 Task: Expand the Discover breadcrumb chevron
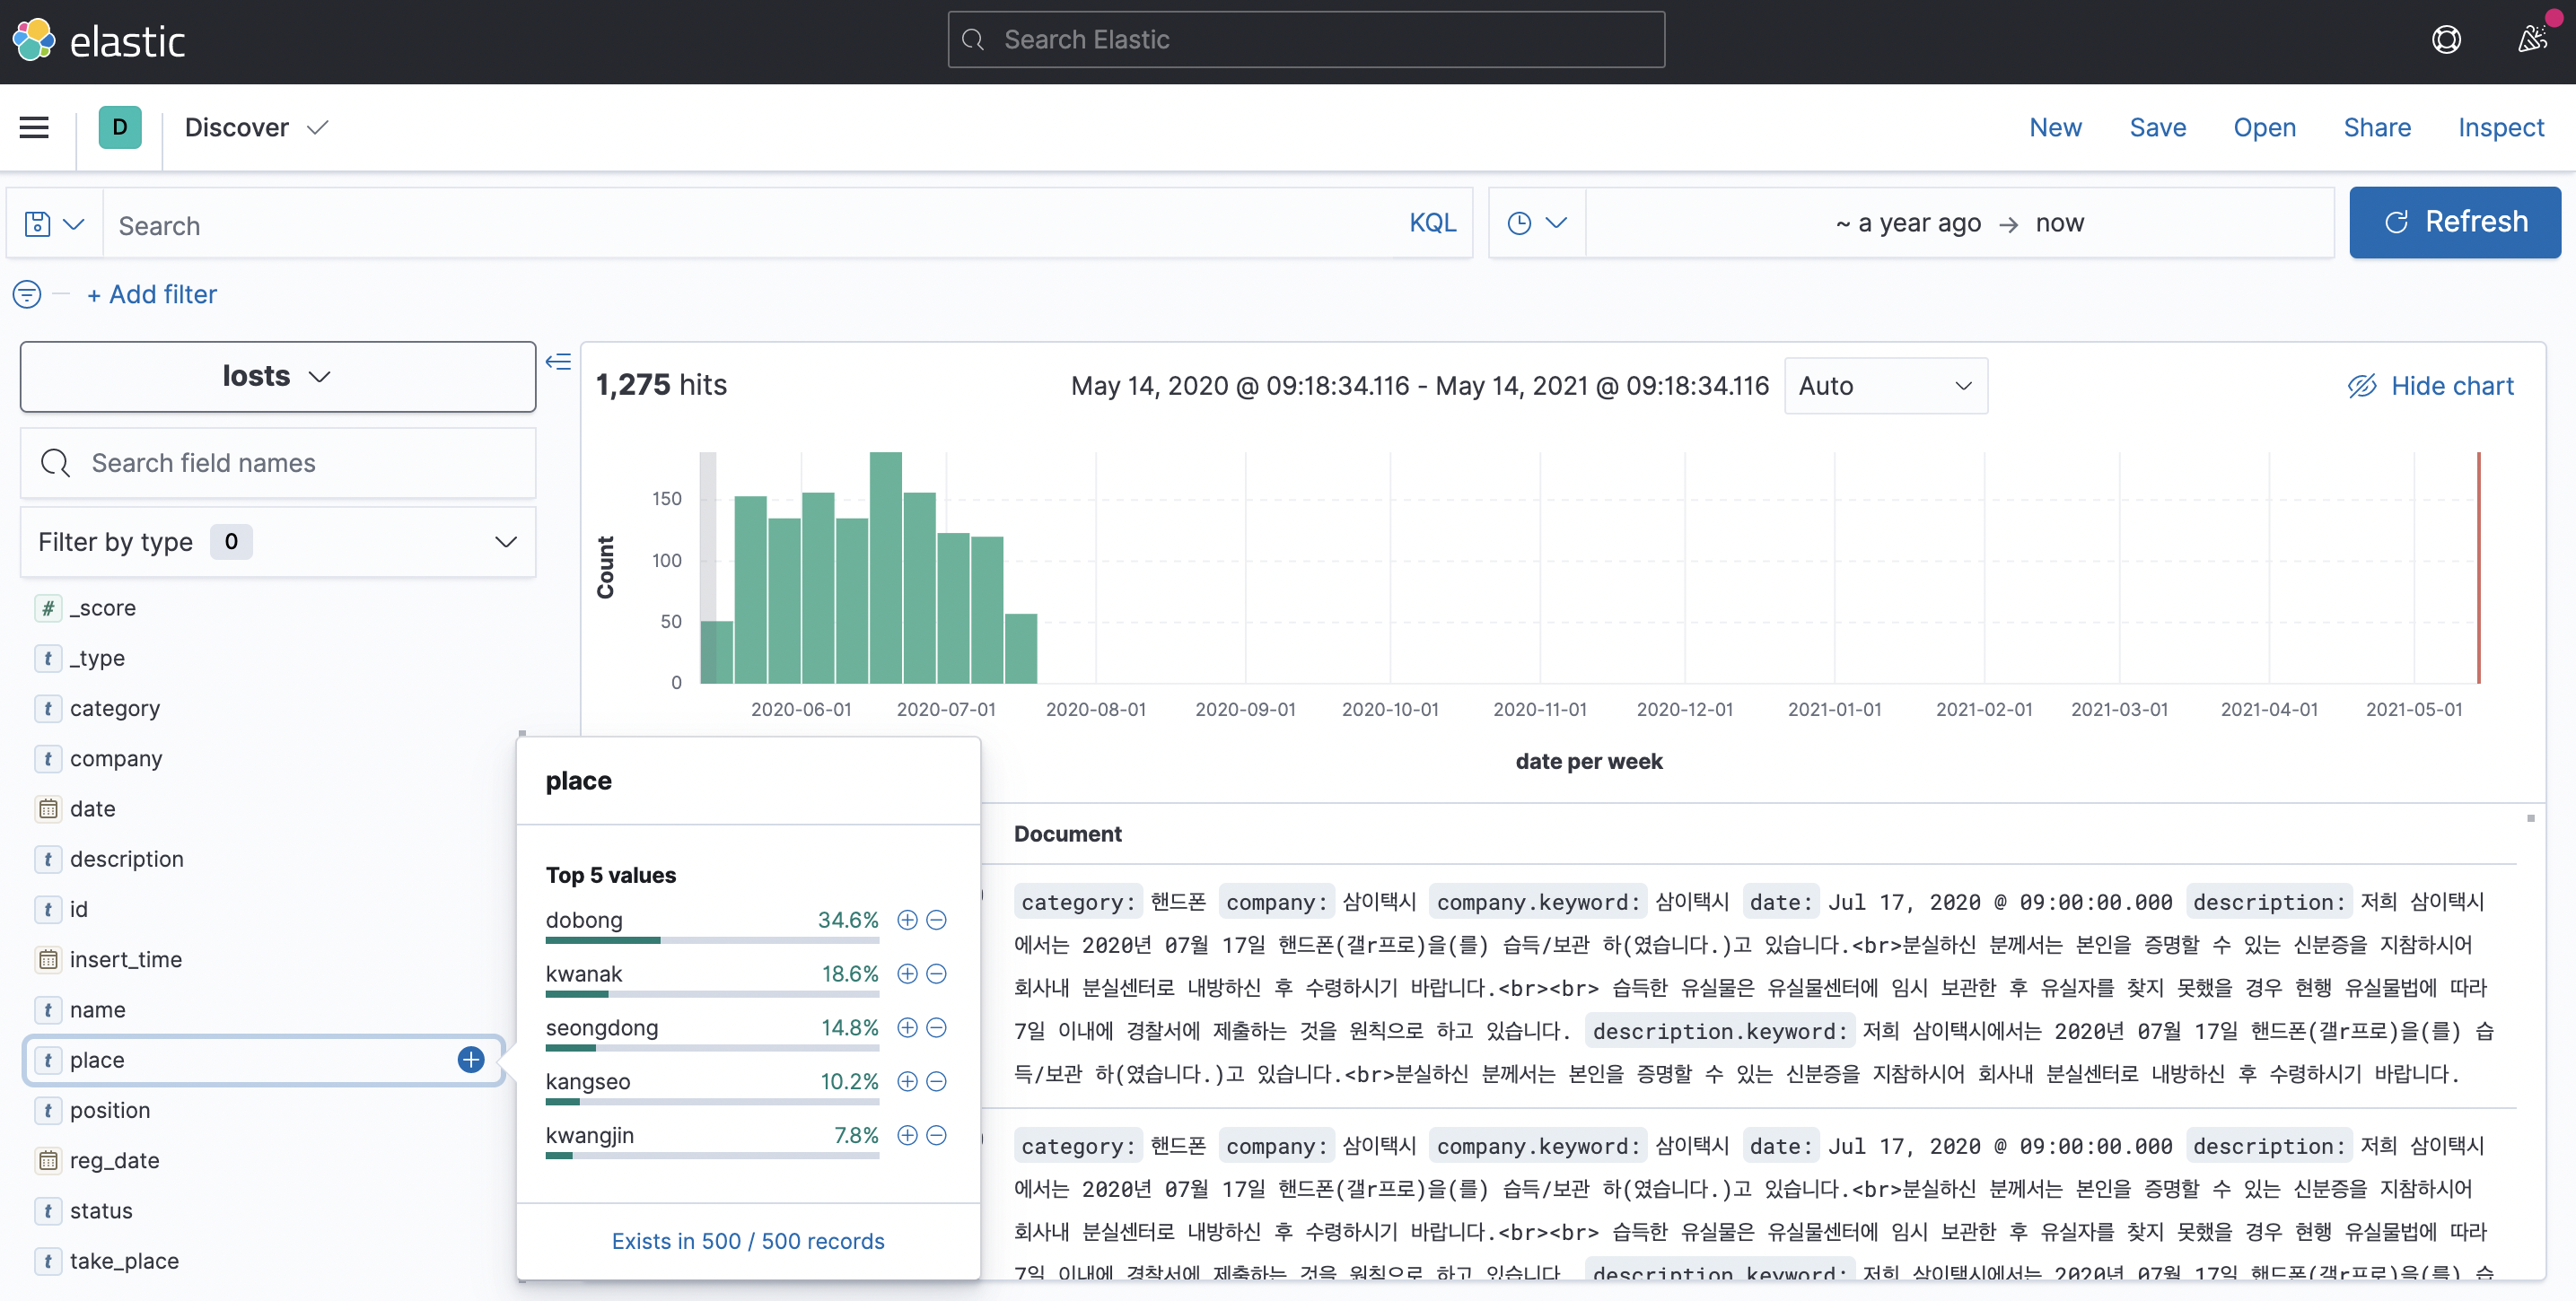[318, 128]
